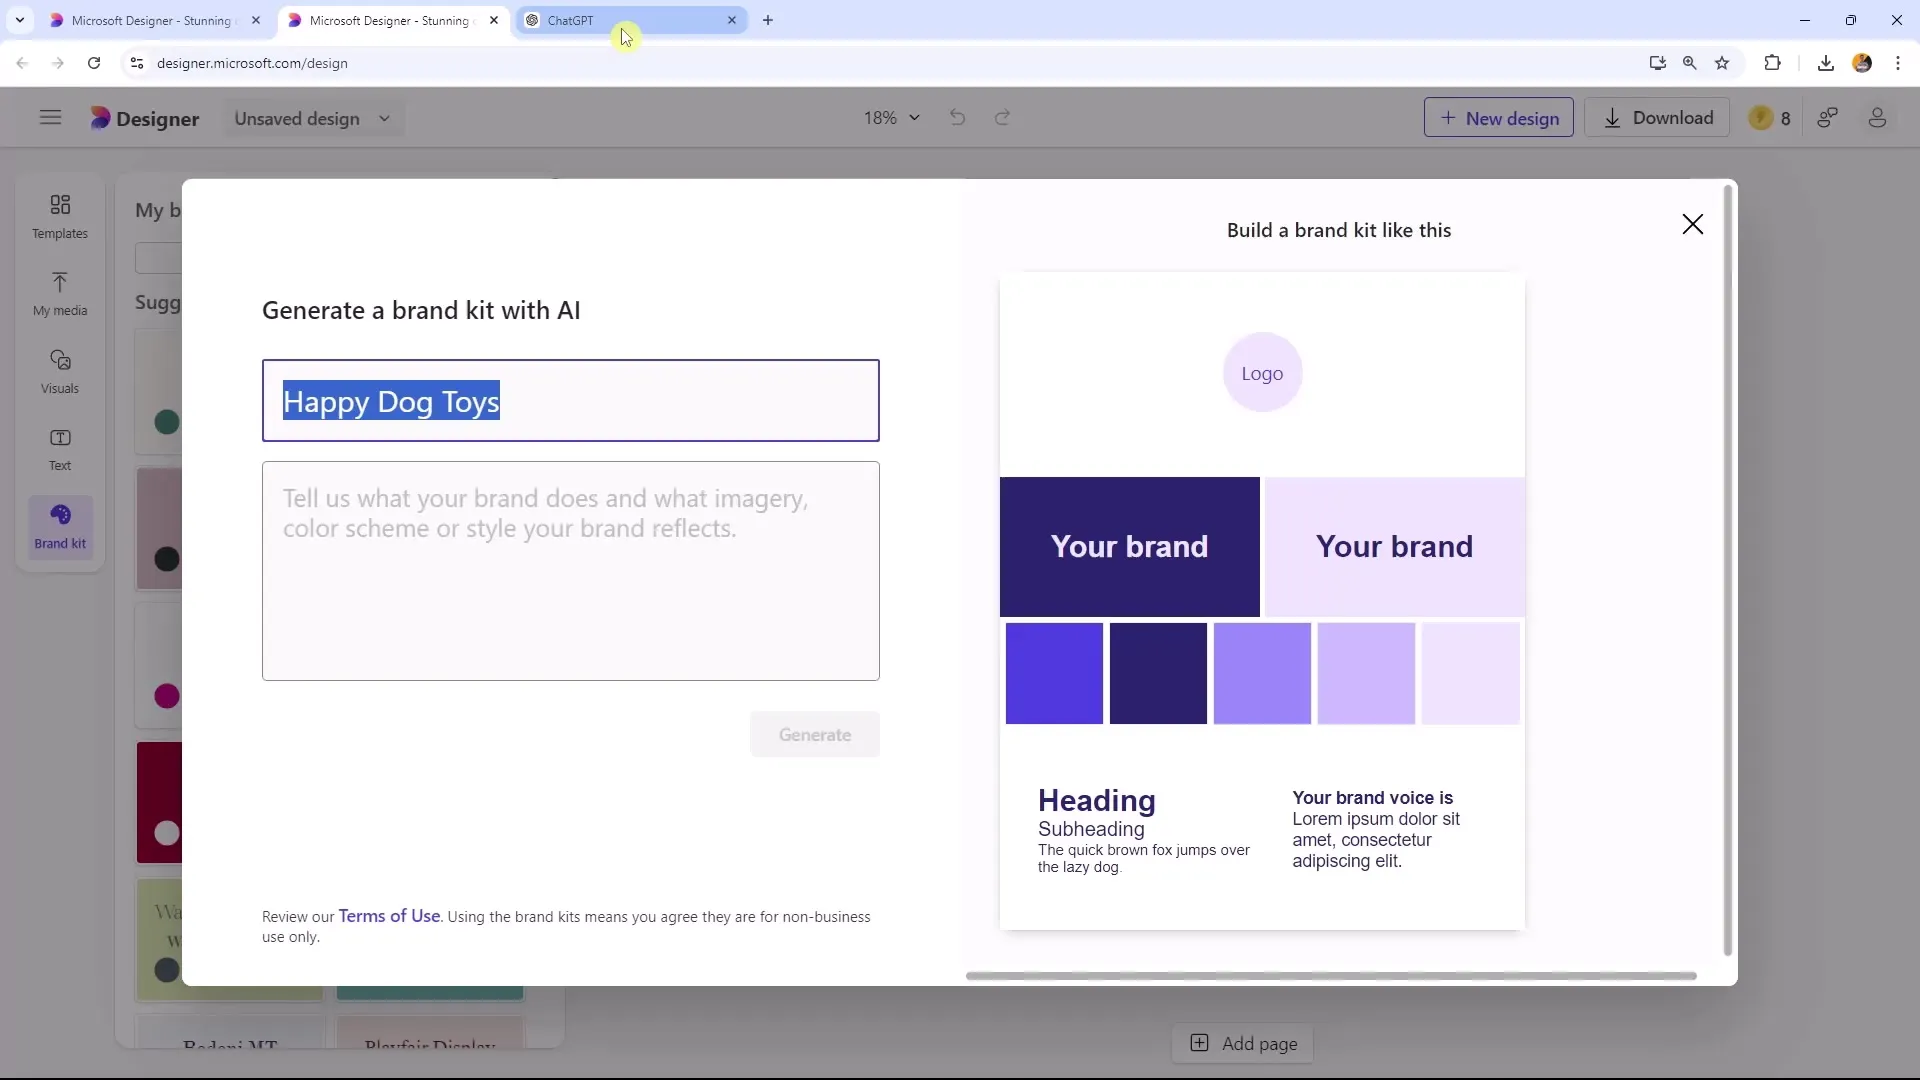Click the redo arrow button

pyautogui.click(x=1002, y=117)
